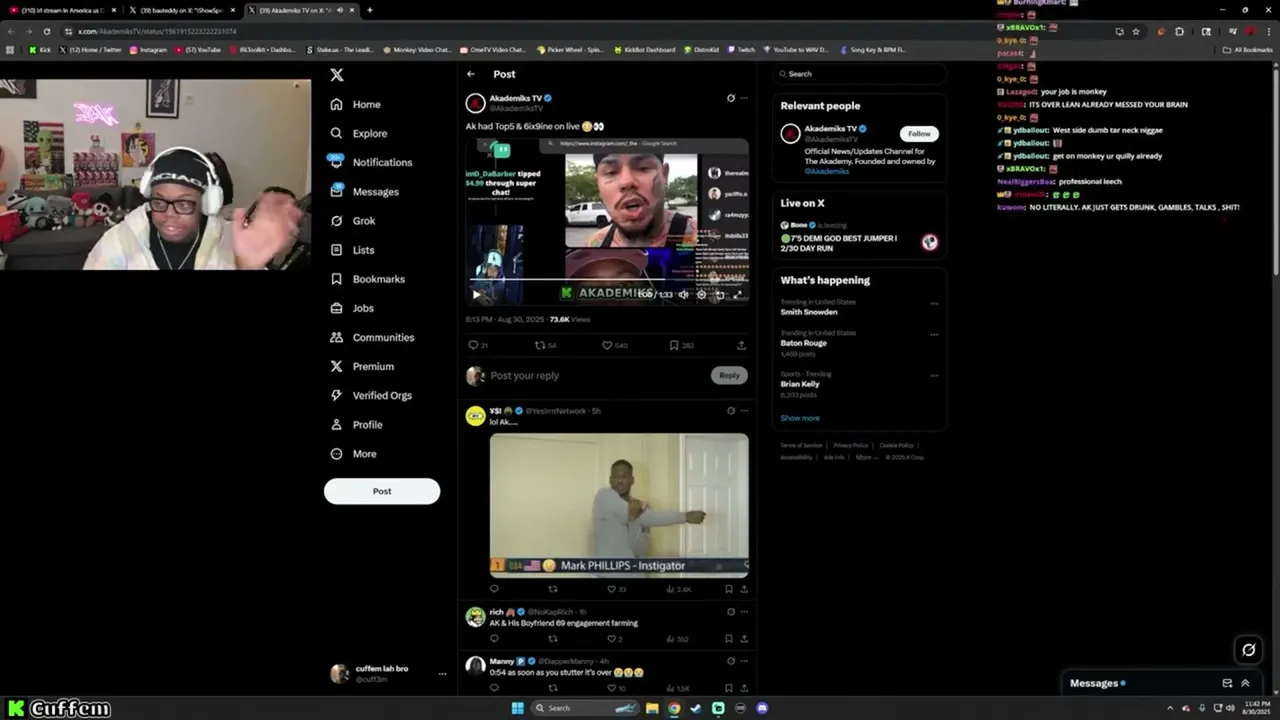Click the Windows taskbar Search box

point(583,708)
